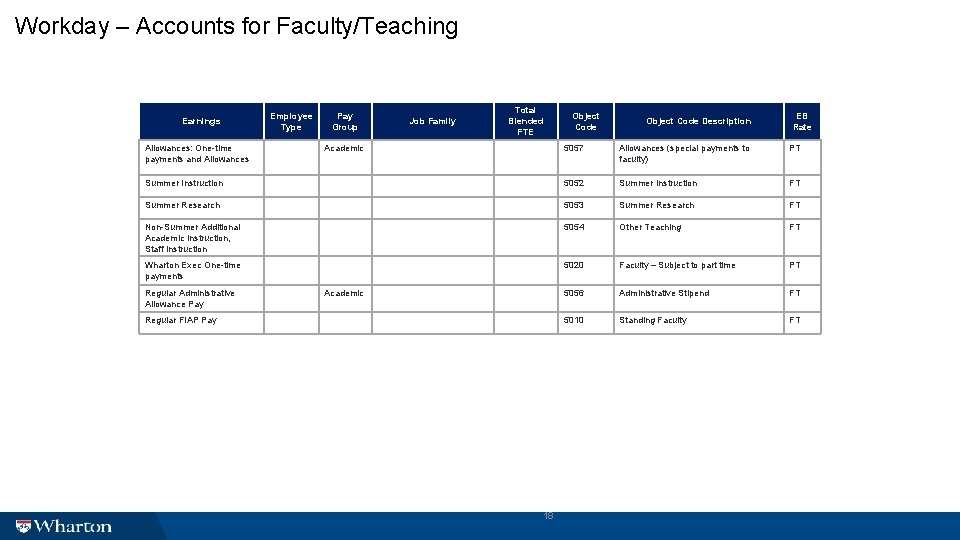Image resolution: width=960 pixels, height=540 pixels.
Task: Click object code 5054
Action: coord(574,227)
